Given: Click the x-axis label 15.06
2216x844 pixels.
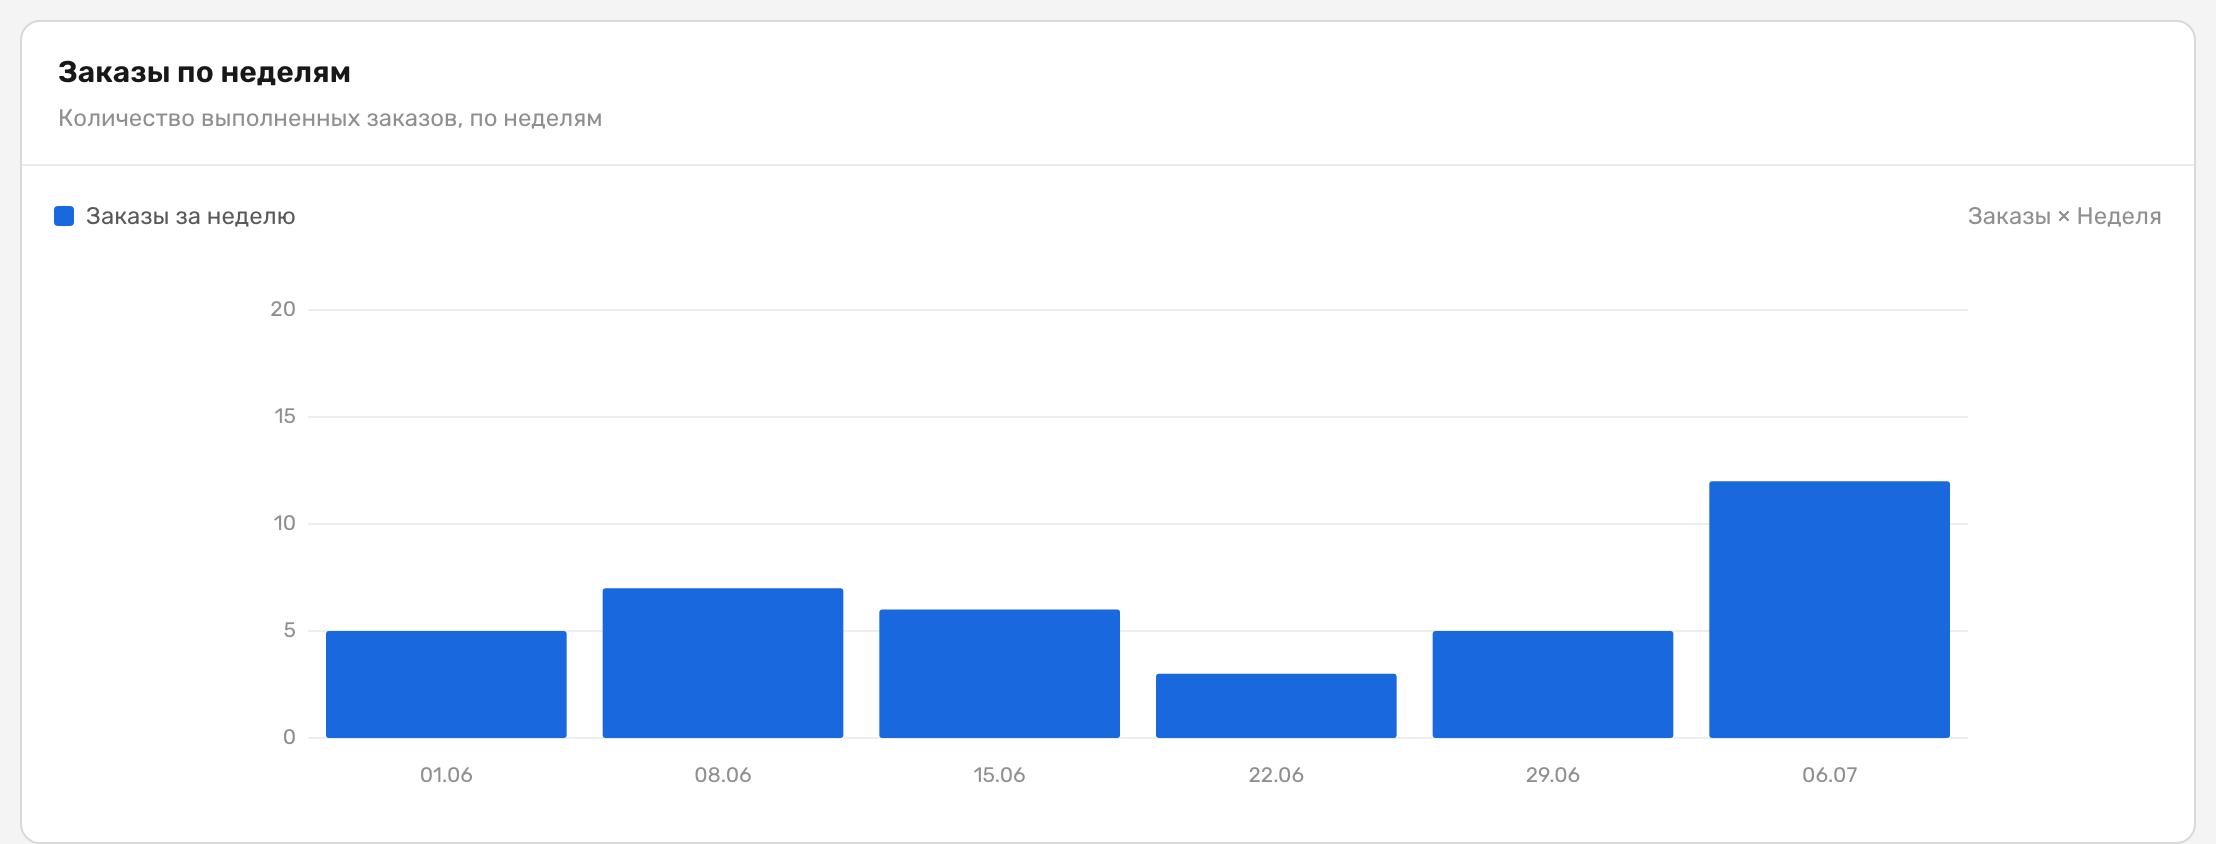Looking at the screenshot, I should tap(999, 775).
